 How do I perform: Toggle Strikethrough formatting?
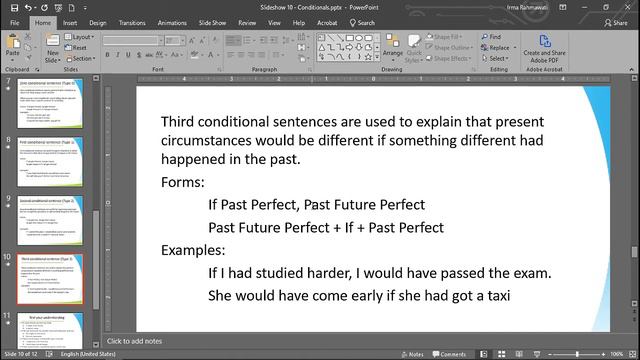coord(149,55)
